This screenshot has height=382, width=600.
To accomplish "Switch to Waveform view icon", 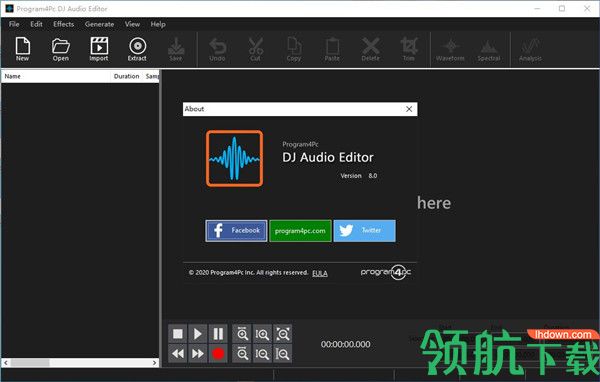I will (x=450, y=50).
